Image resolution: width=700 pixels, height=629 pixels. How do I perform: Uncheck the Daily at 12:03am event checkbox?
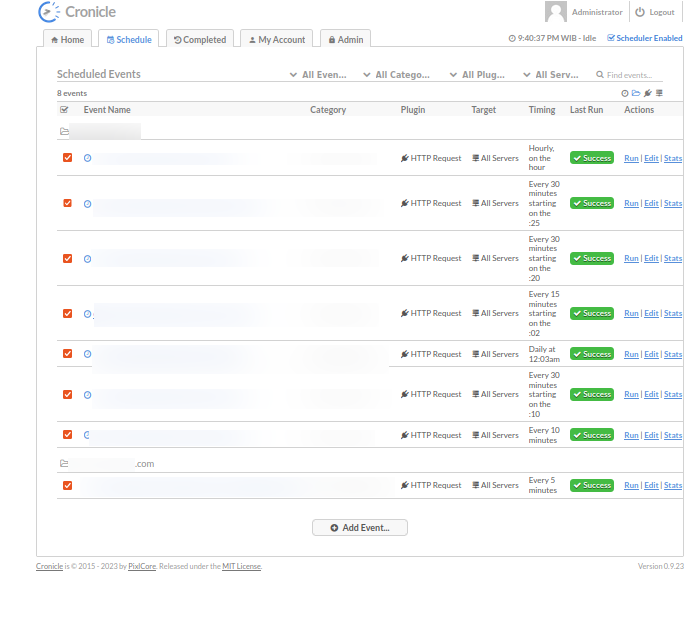(67, 354)
